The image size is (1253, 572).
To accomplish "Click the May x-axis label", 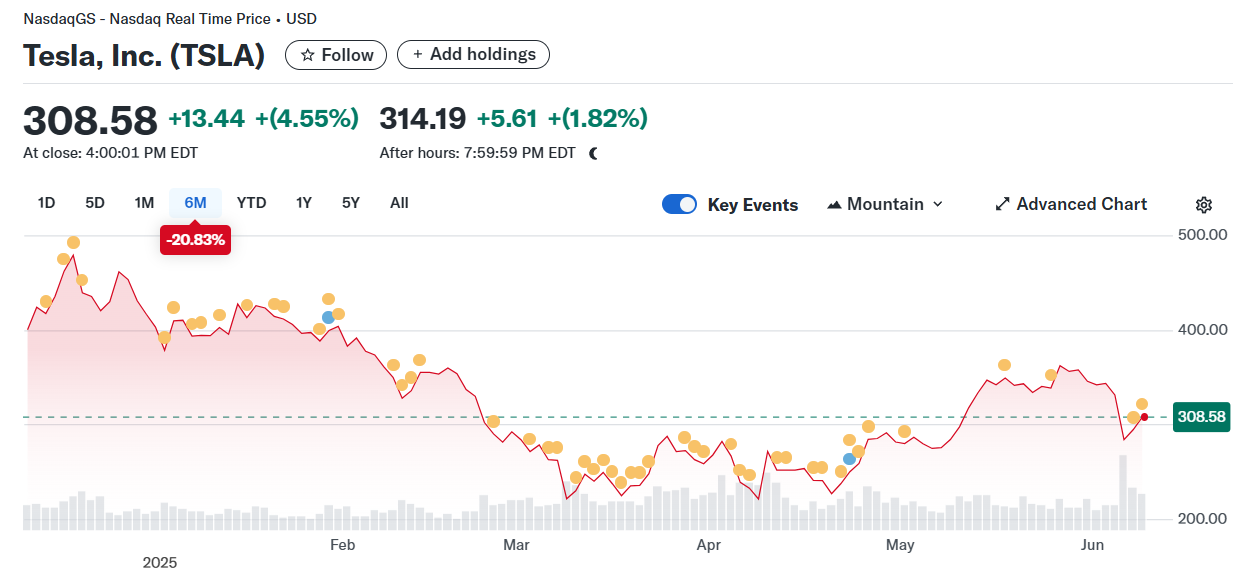I will pos(900,545).
